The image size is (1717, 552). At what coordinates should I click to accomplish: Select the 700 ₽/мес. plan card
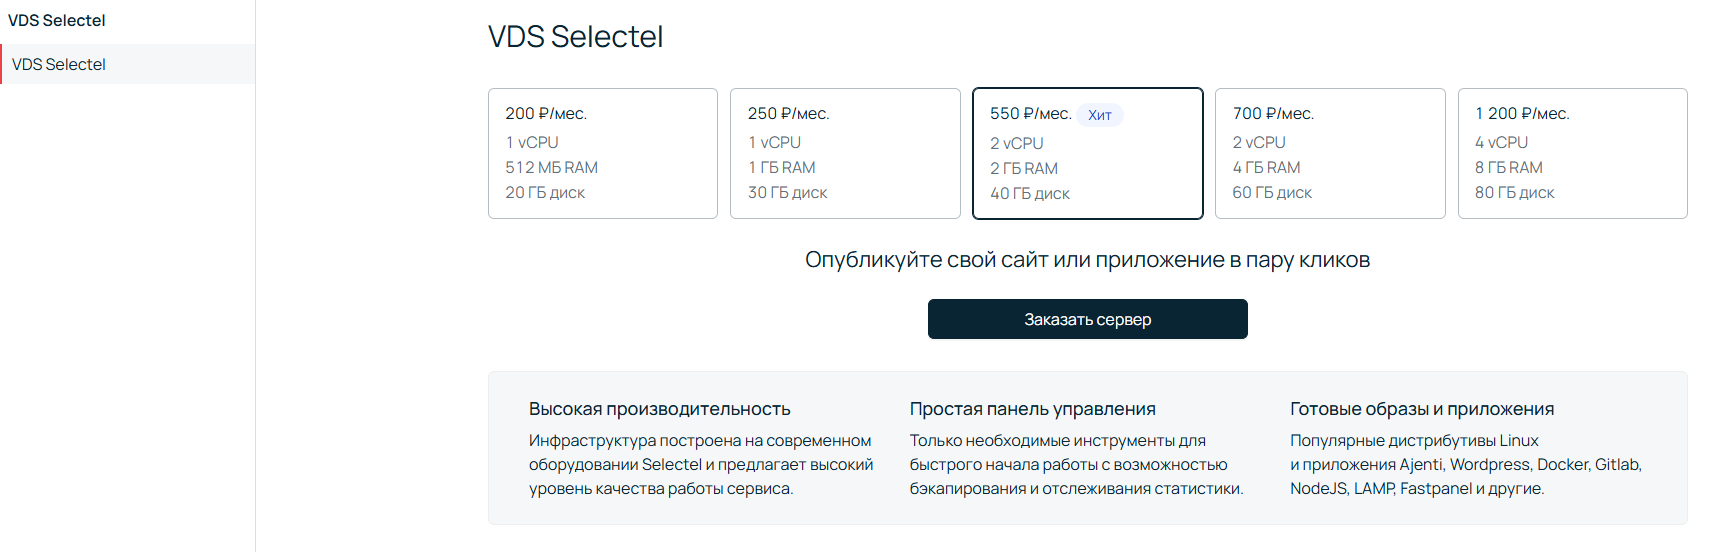click(x=1330, y=153)
